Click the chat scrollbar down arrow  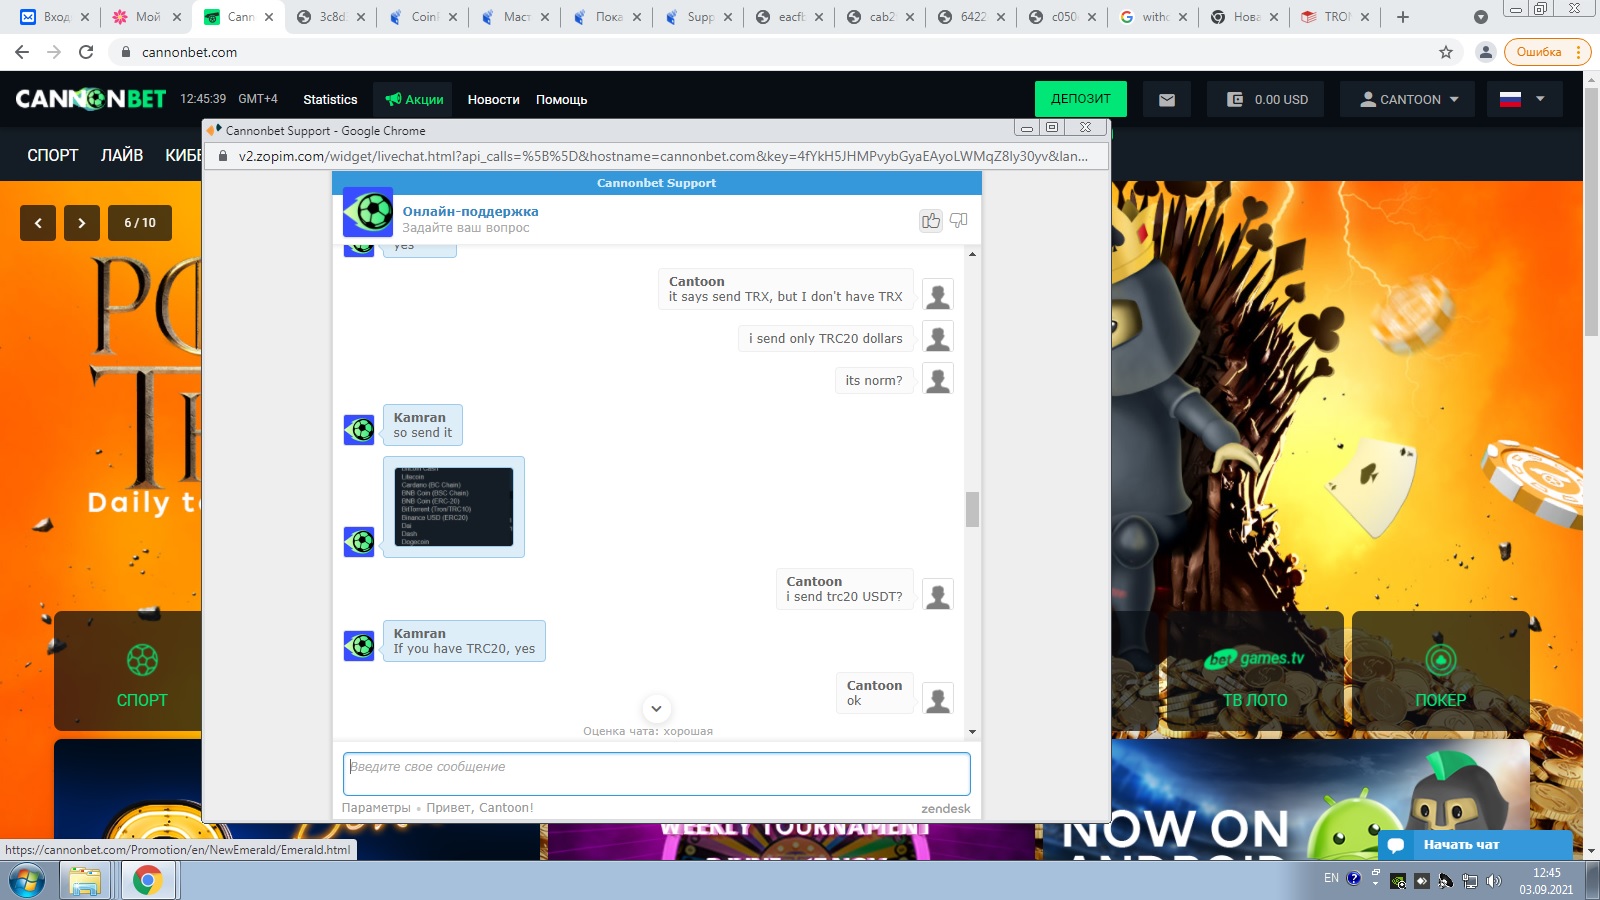(972, 732)
